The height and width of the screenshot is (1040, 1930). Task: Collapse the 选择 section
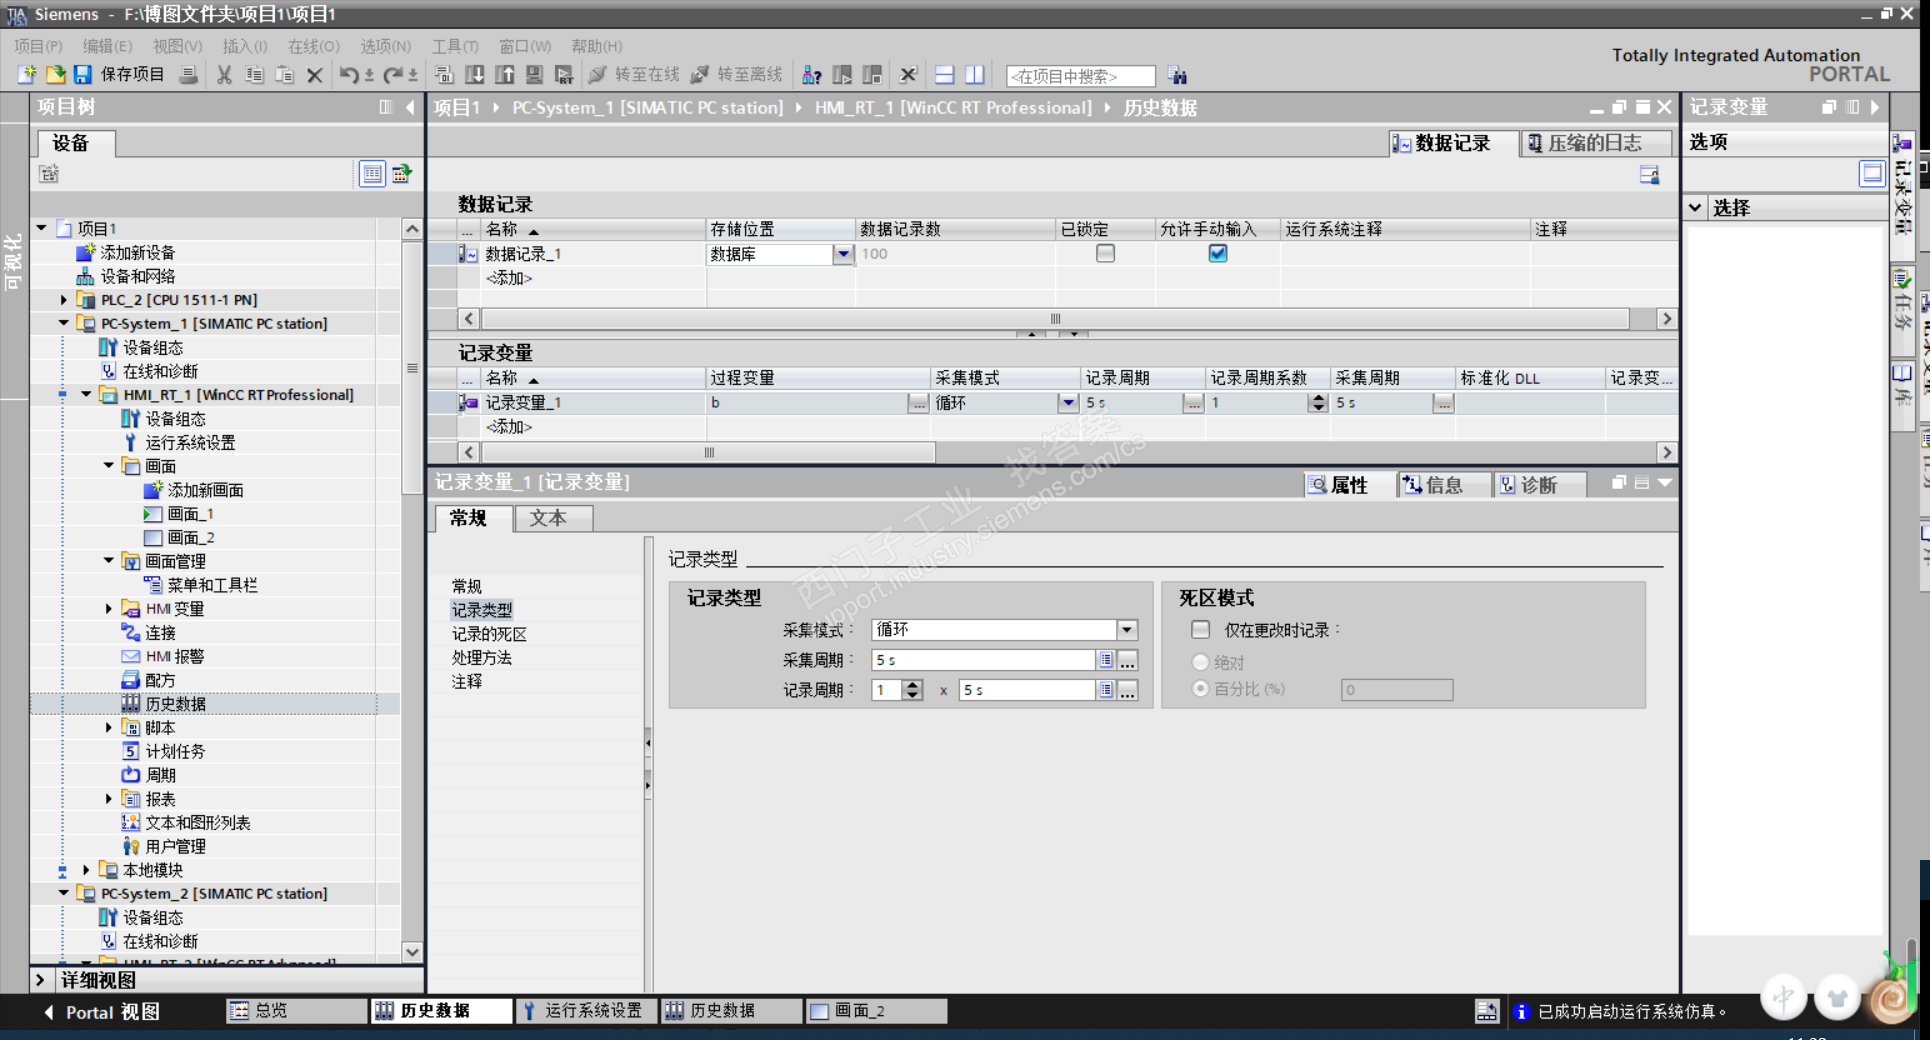click(x=1696, y=208)
